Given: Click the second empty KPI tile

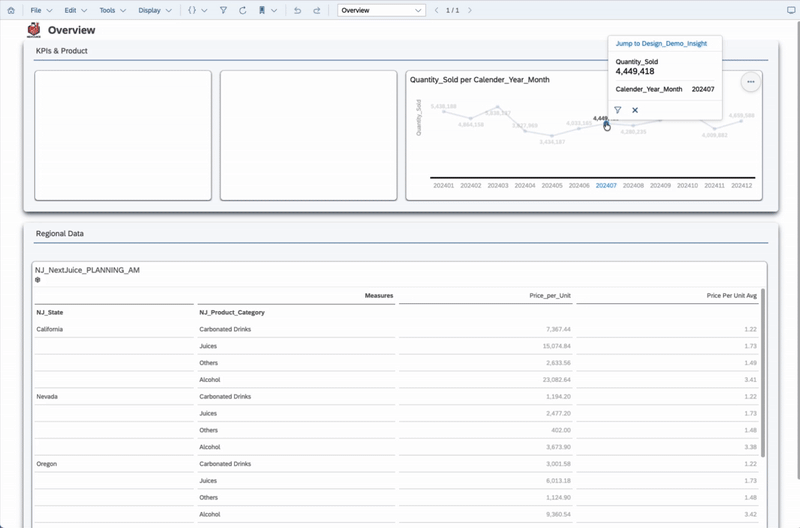Looking at the screenshot, I should 308,135.
